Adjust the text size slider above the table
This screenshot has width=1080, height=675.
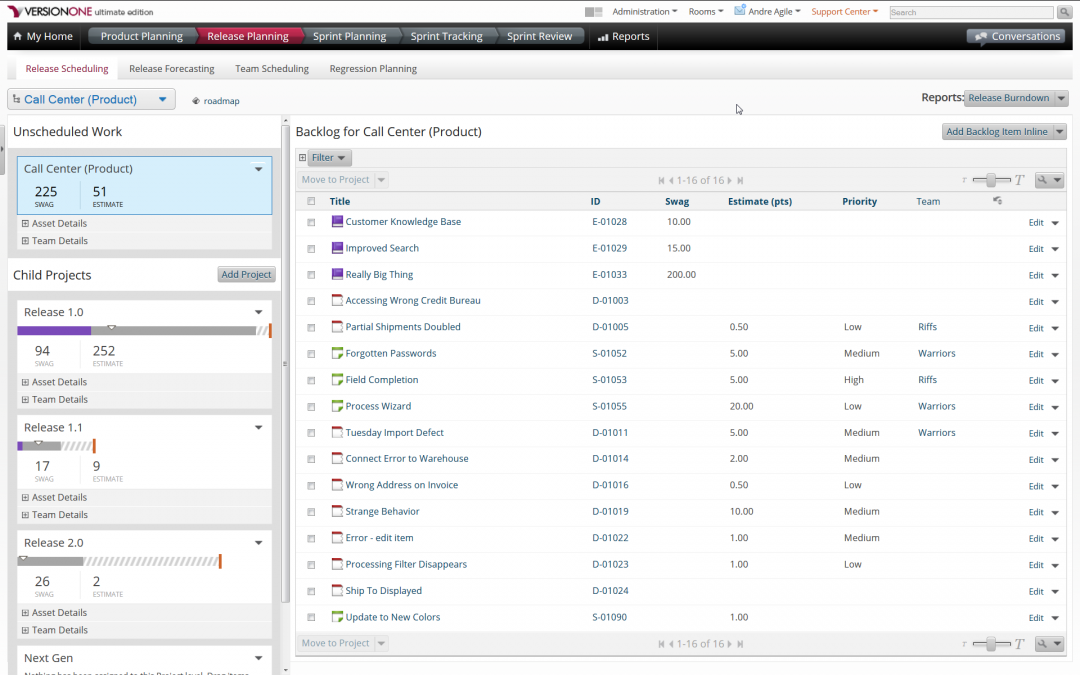coord(992,180)
